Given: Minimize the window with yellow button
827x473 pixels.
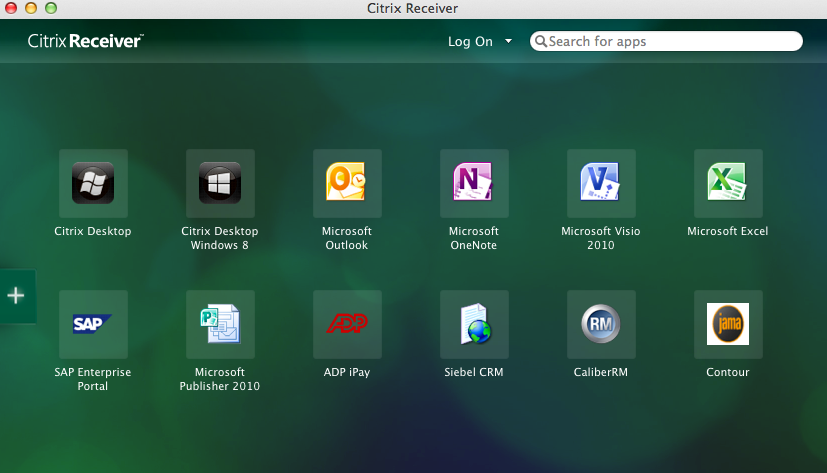Looking at the screenshot, I should tap(31, 8).
